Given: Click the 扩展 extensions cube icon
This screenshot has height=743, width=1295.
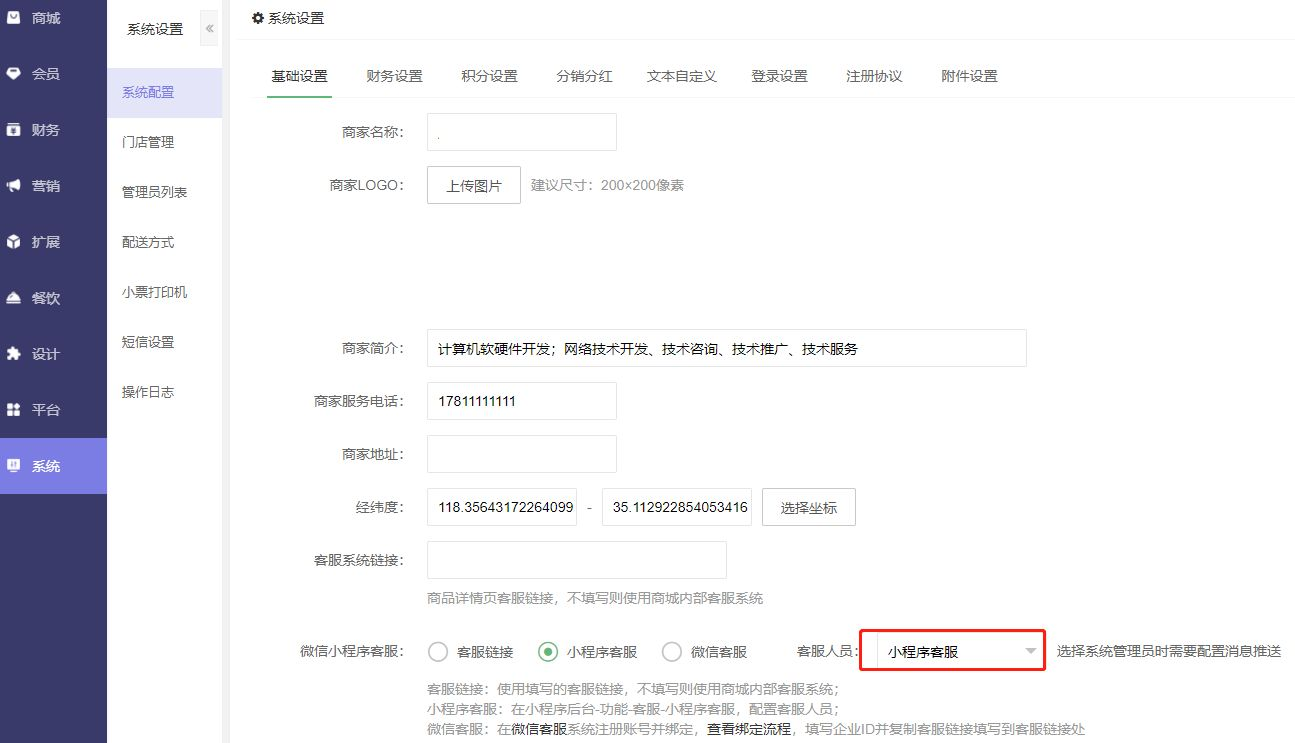Looking at the screenshot, I should (14, 242).
